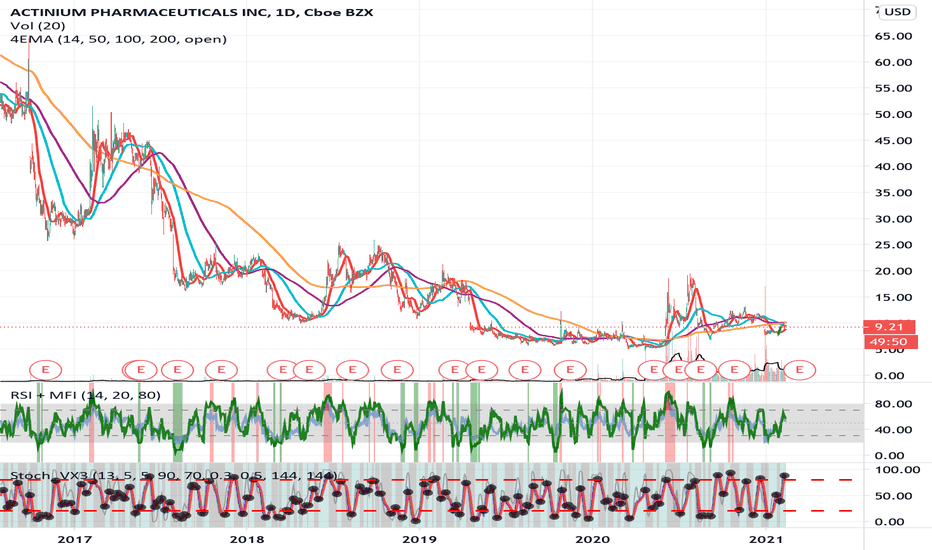Click the 2020 label on time axis
This screenshot has height=550, width=932.
(592, 539)
